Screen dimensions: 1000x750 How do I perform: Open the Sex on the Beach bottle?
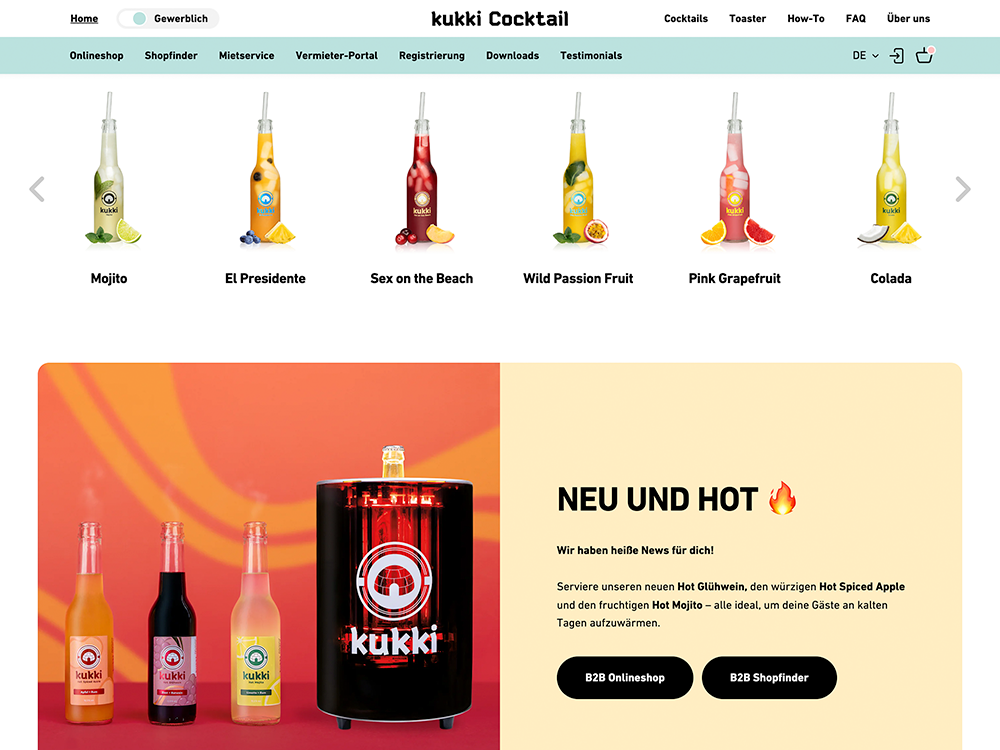[422, 168]
